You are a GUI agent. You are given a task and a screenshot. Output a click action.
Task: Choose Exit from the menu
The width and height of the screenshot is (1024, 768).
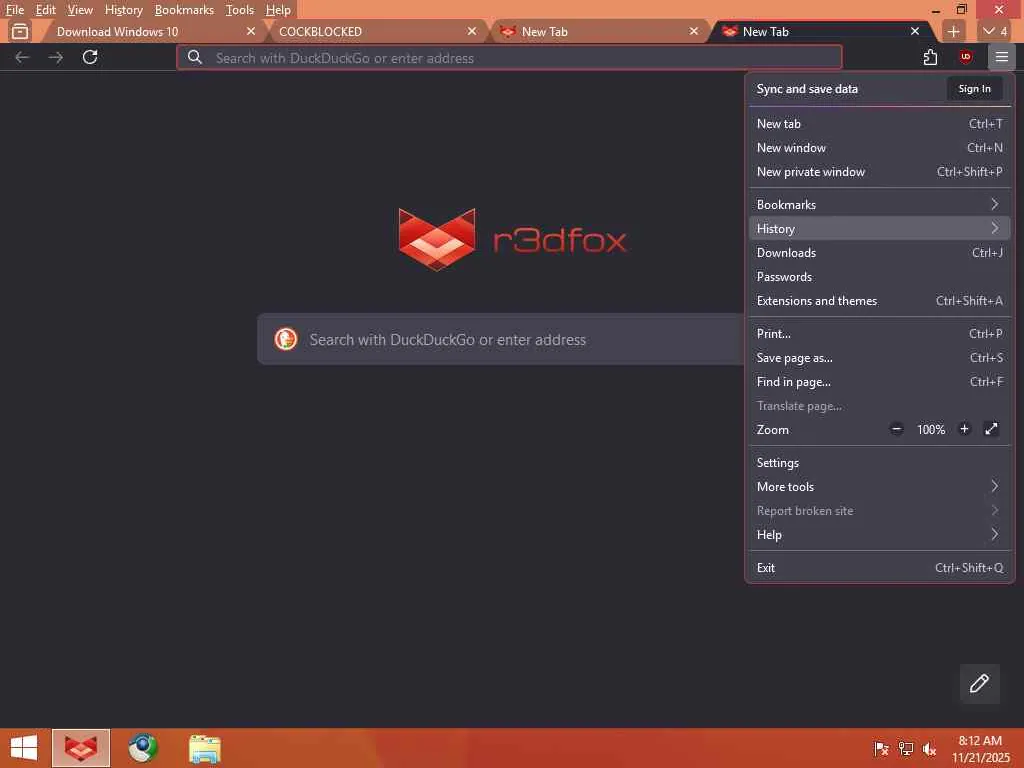(x=880, y=568)
